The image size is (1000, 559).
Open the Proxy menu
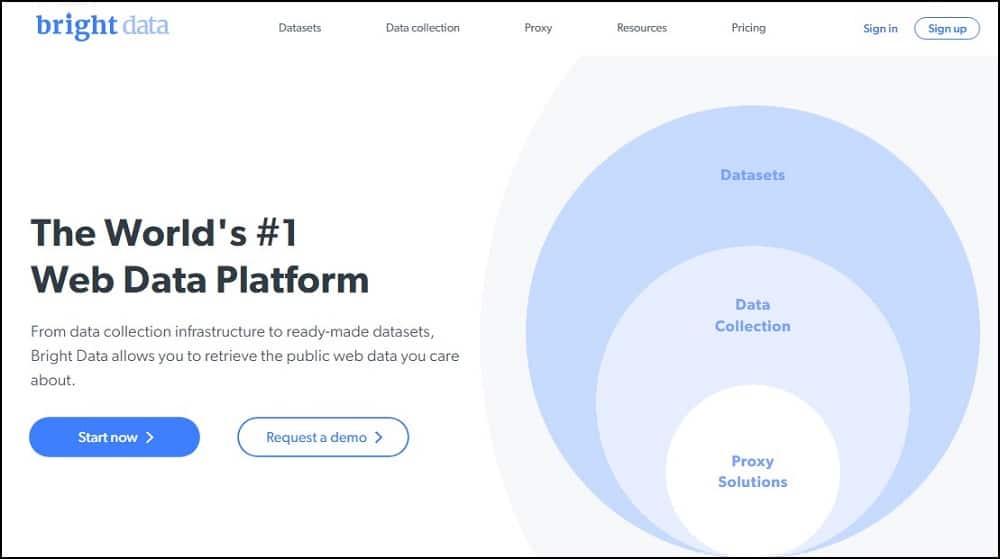pos(538,28)
